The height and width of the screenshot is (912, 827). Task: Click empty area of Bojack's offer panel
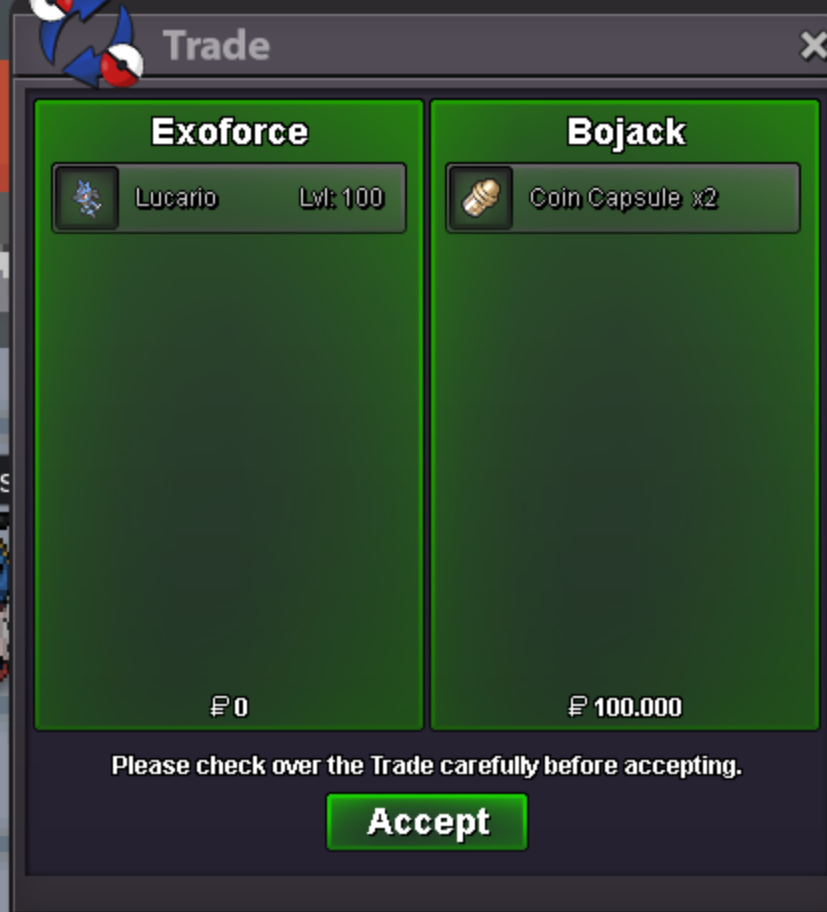point(625,459)
